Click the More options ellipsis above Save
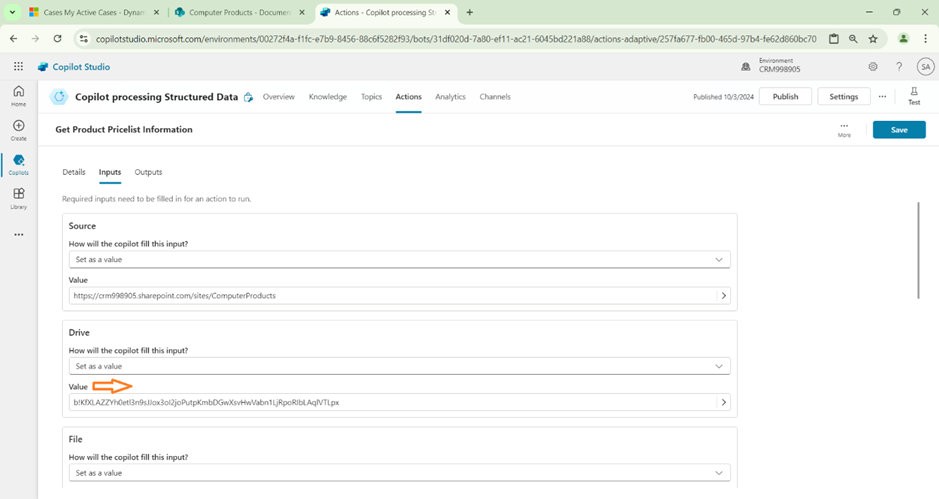 tap(844, 129)
